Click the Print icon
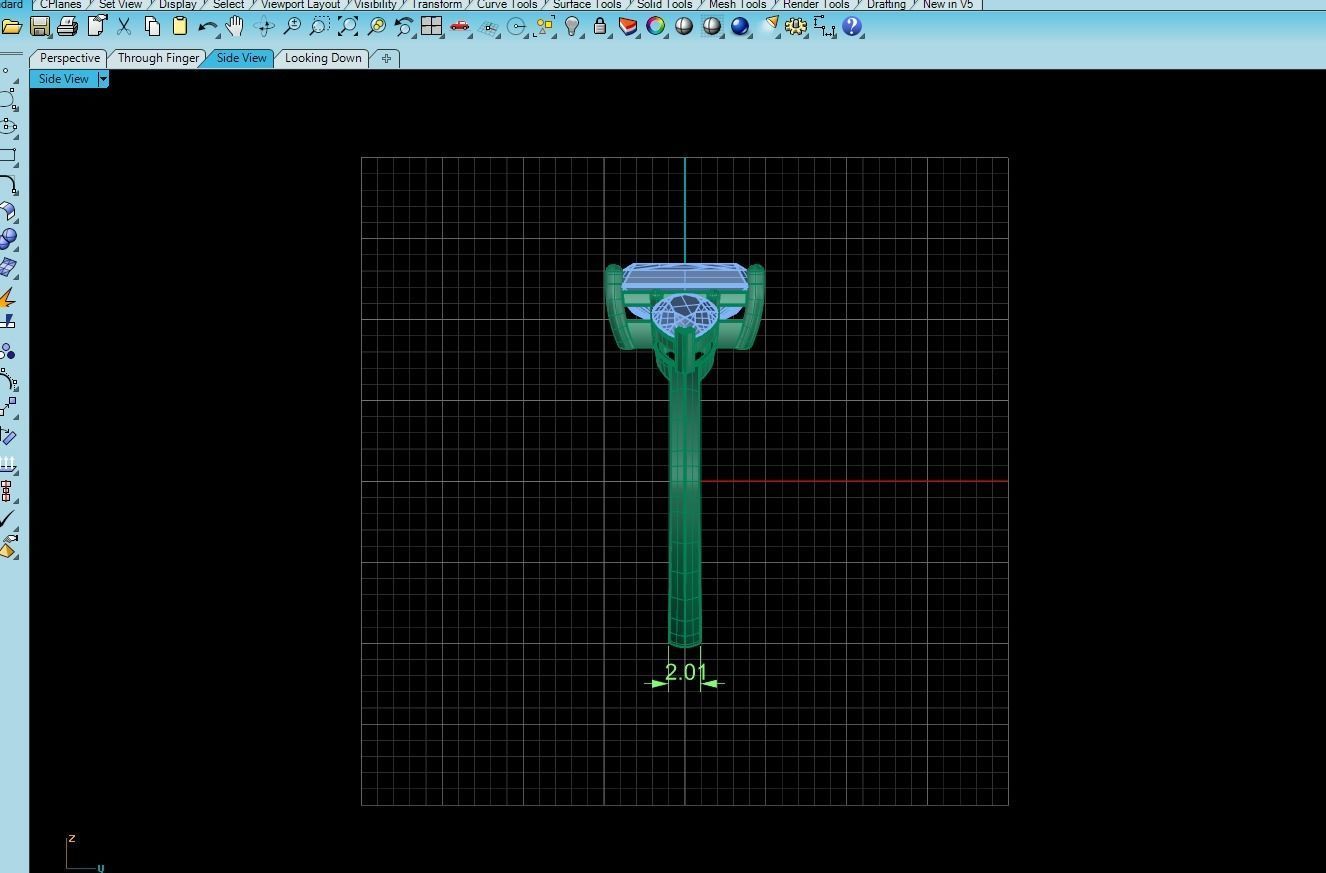 (68, 27)
